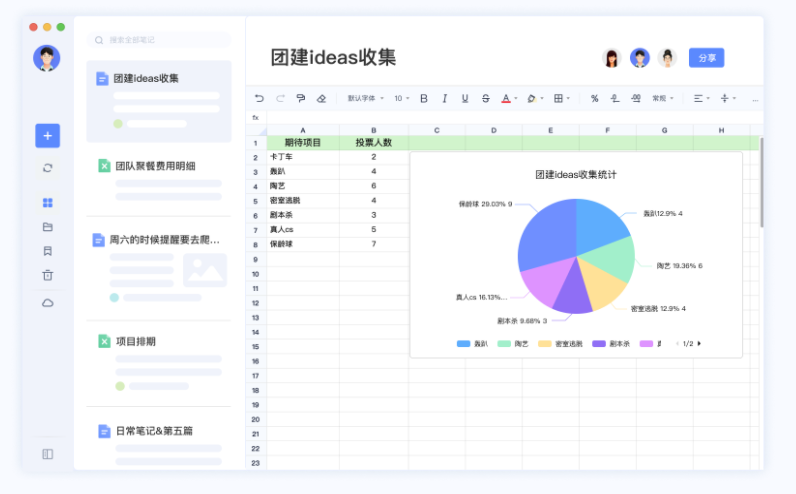Open the toolbar more options ellipsis
Viewport: 796px width, 494px height.
755,100
